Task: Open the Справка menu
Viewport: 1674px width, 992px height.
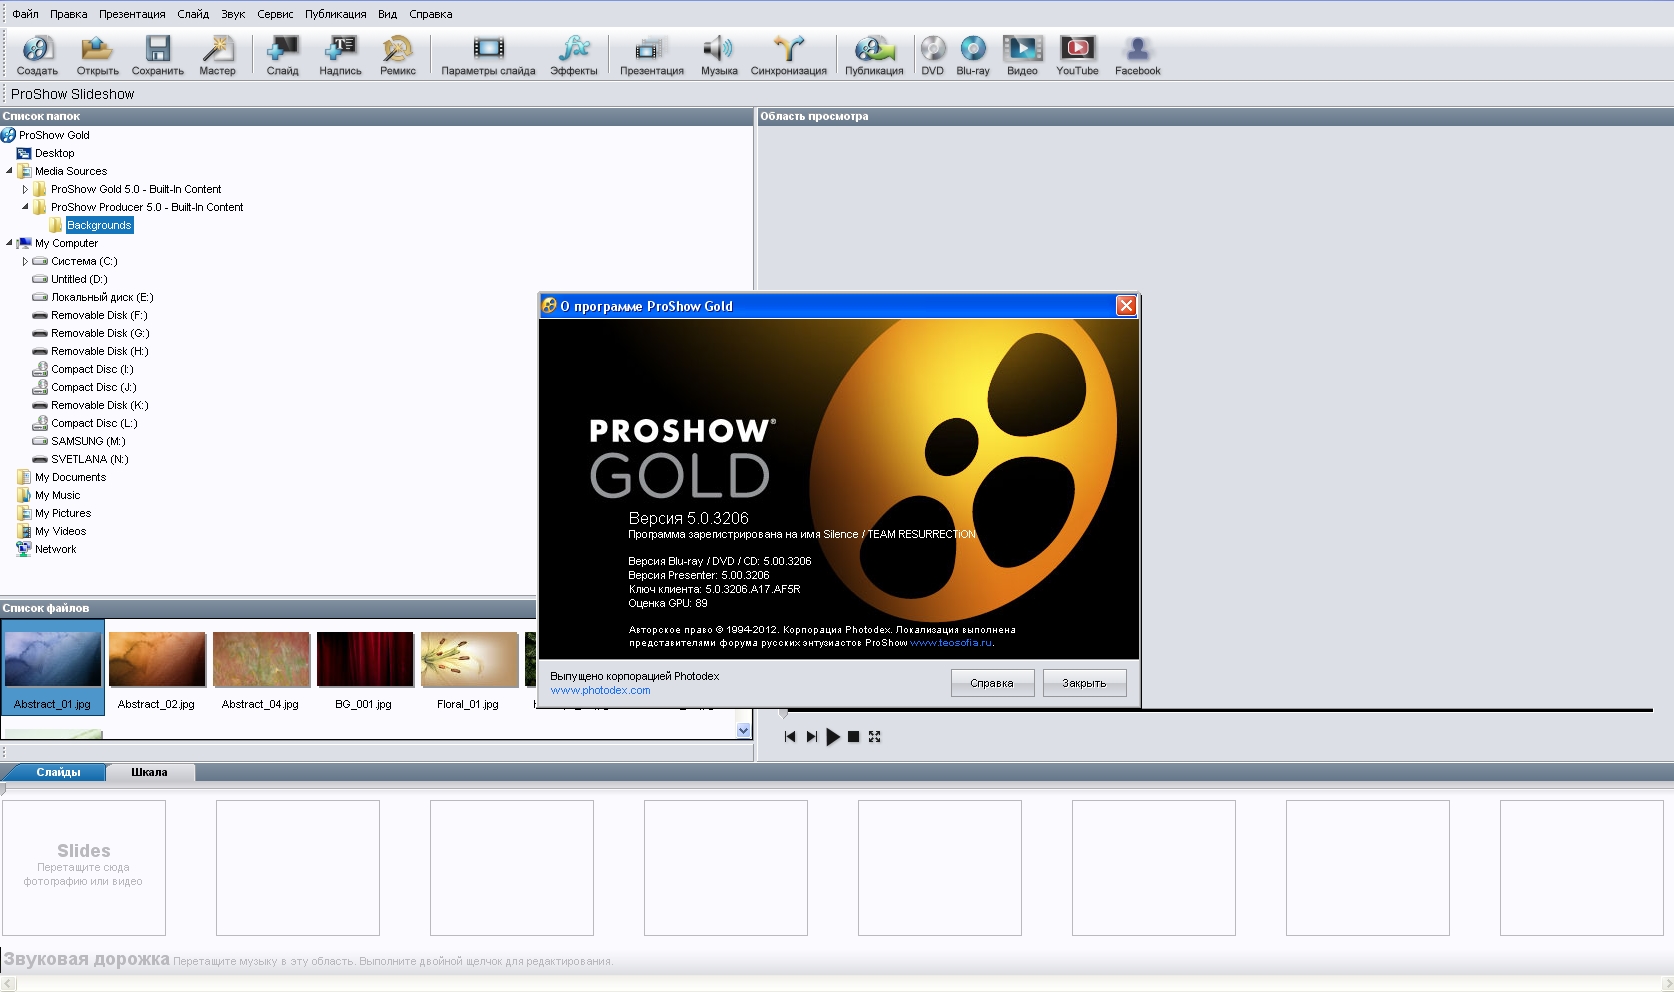Action: (x=430, y=14)
